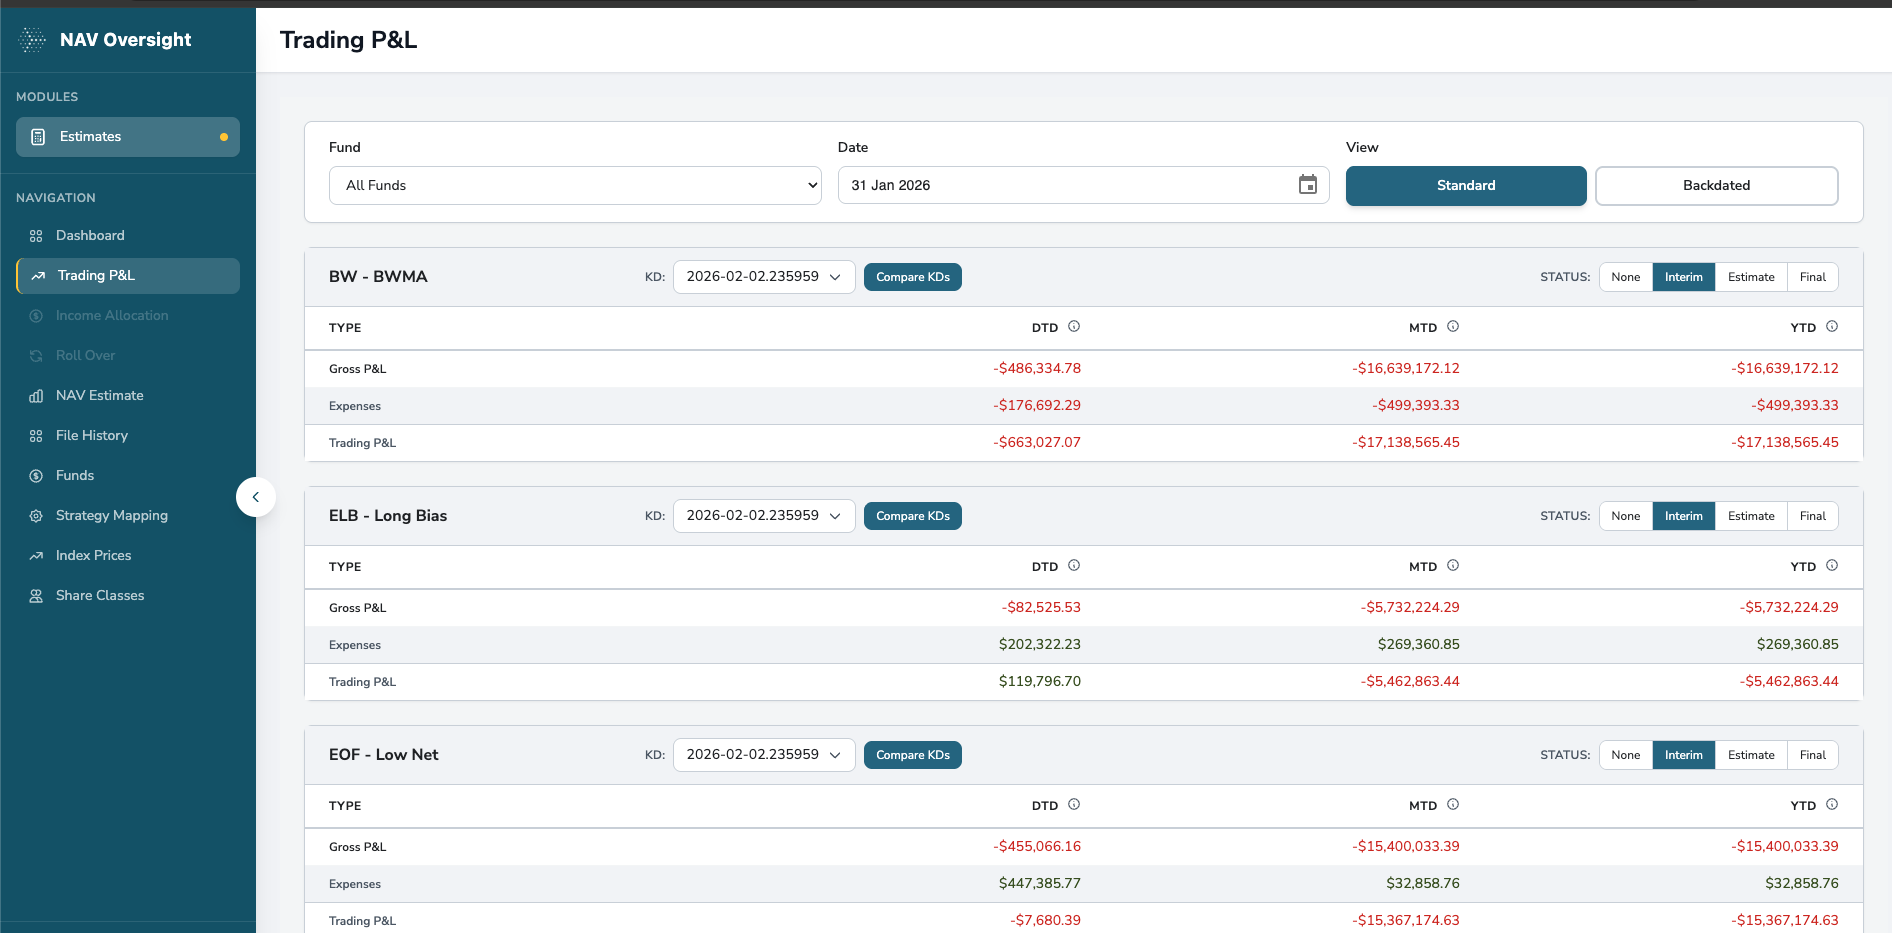This screenshot has height=933, width=1892.
Task: Expand the KD dropdown for BW - BWMA
Action: pos(763,277)
